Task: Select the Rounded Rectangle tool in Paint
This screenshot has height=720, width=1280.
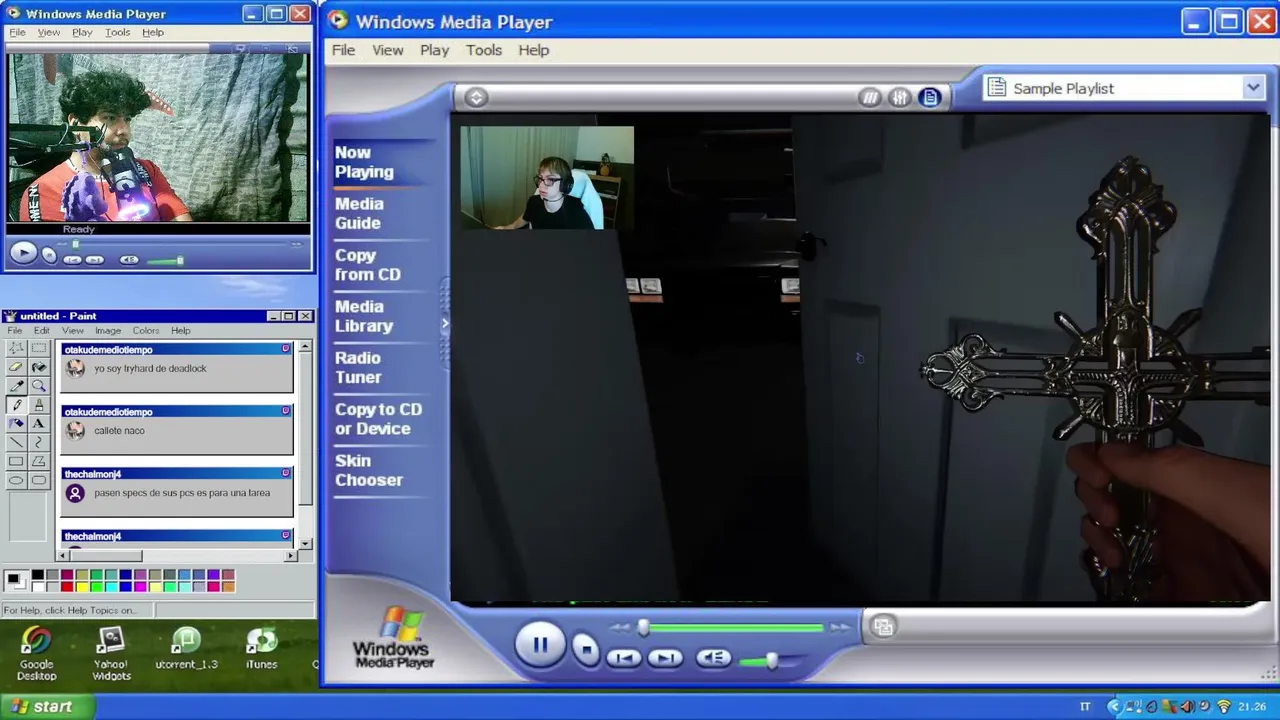Action: point(38,481)
